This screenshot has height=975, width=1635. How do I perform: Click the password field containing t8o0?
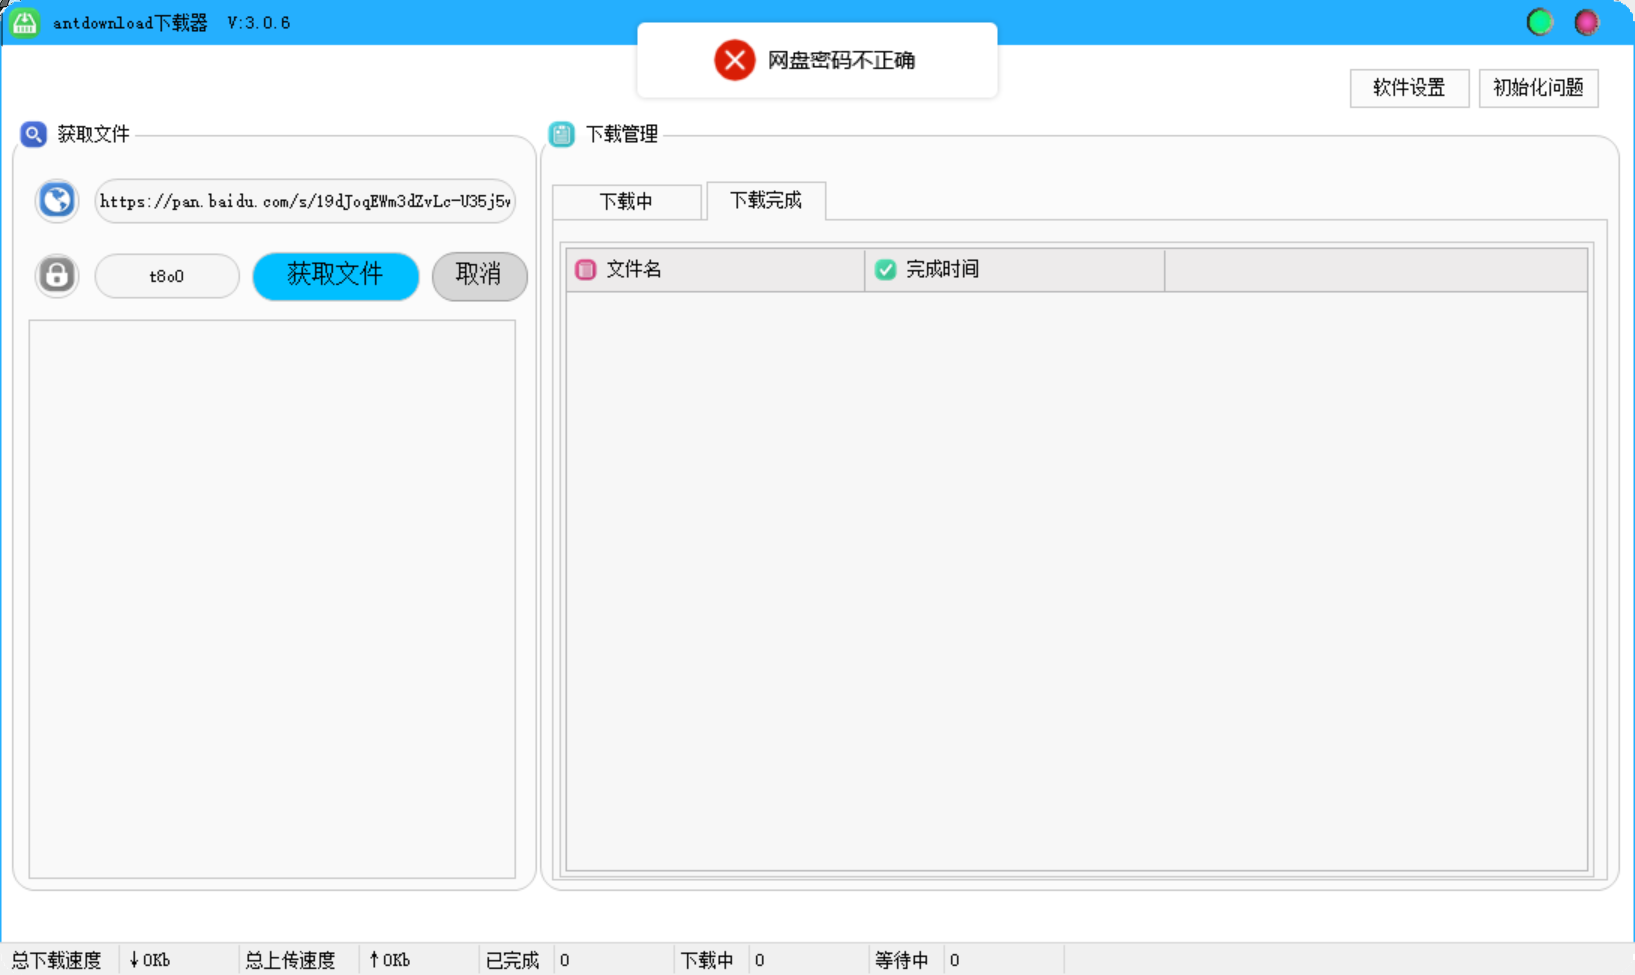167,276
